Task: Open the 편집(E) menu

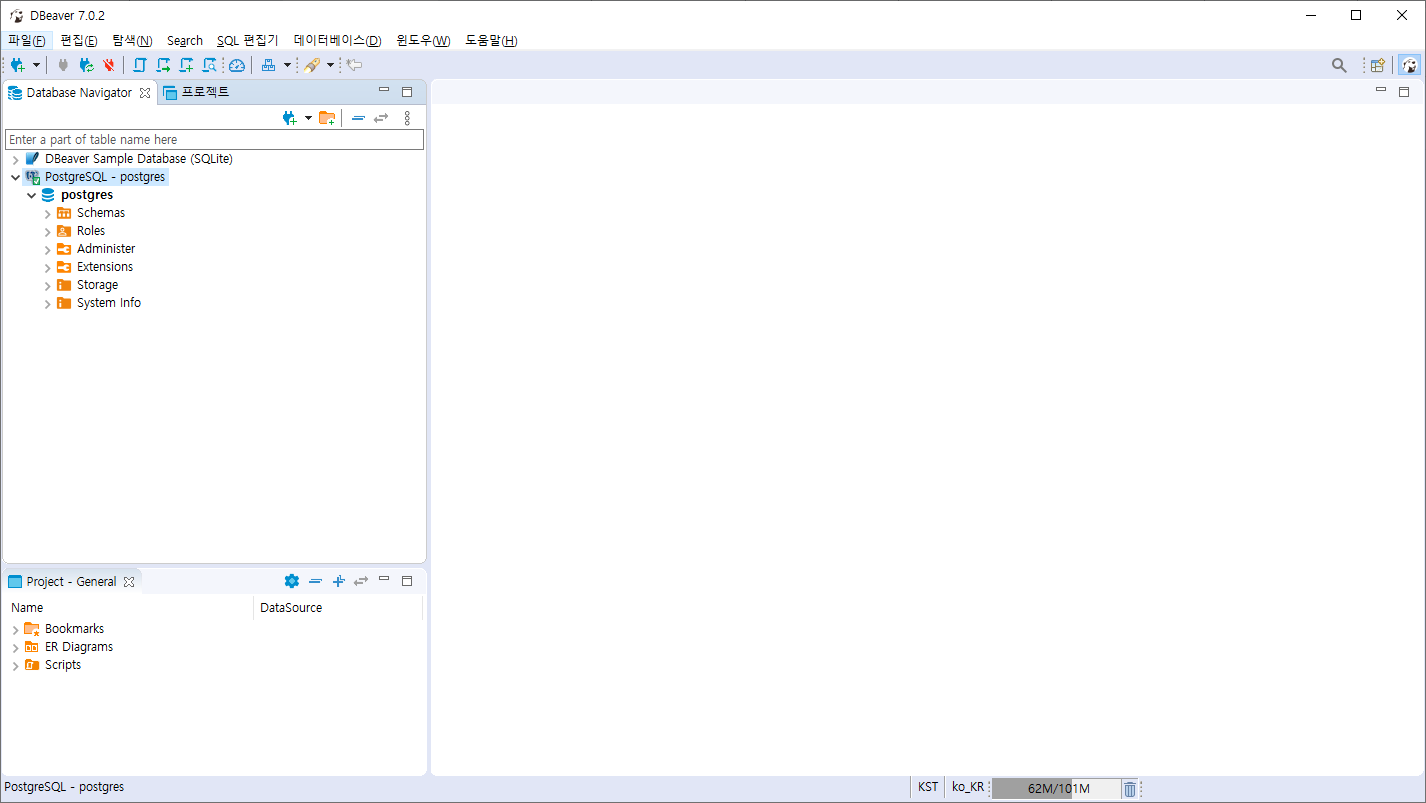Action: 79,41
